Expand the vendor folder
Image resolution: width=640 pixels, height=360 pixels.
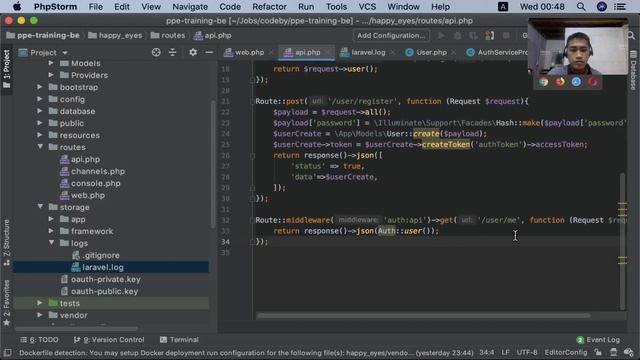click(x=40, y=315)
